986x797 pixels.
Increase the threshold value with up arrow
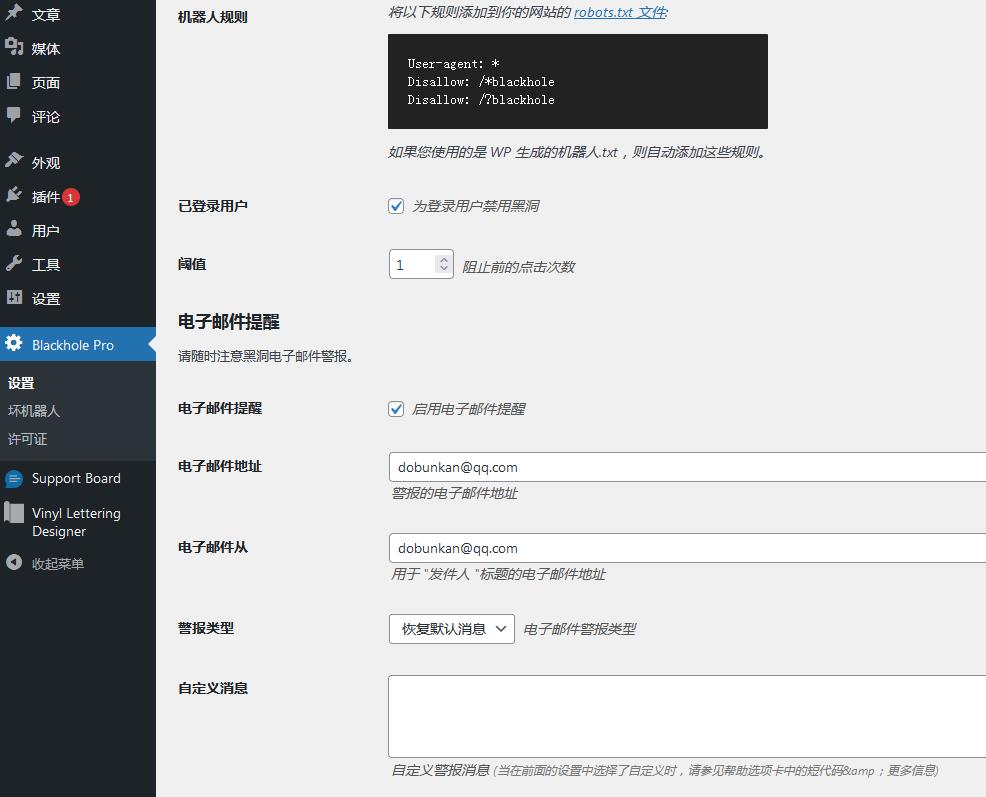tap(444, 259)
